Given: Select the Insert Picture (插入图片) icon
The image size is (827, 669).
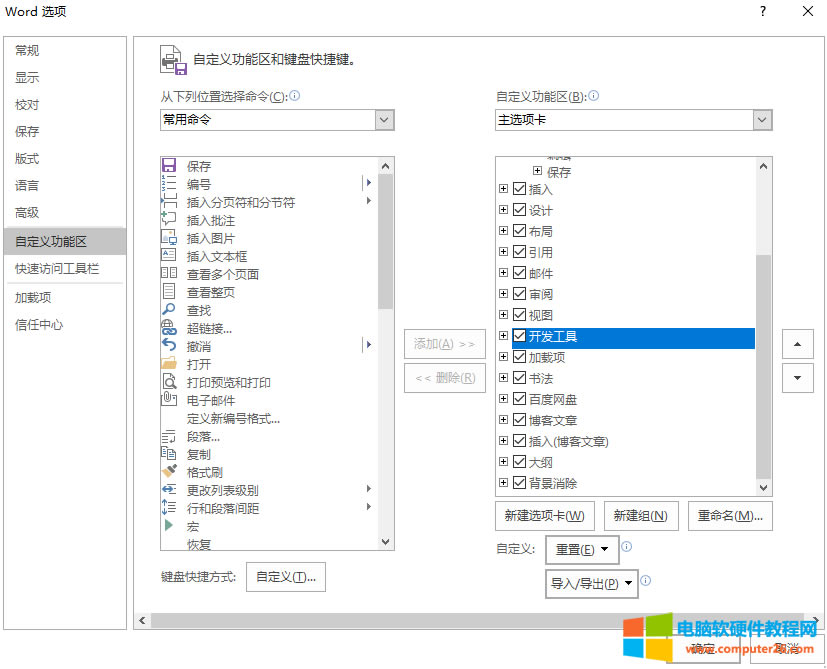Looking at the screenshot, I should pos(169,238).
